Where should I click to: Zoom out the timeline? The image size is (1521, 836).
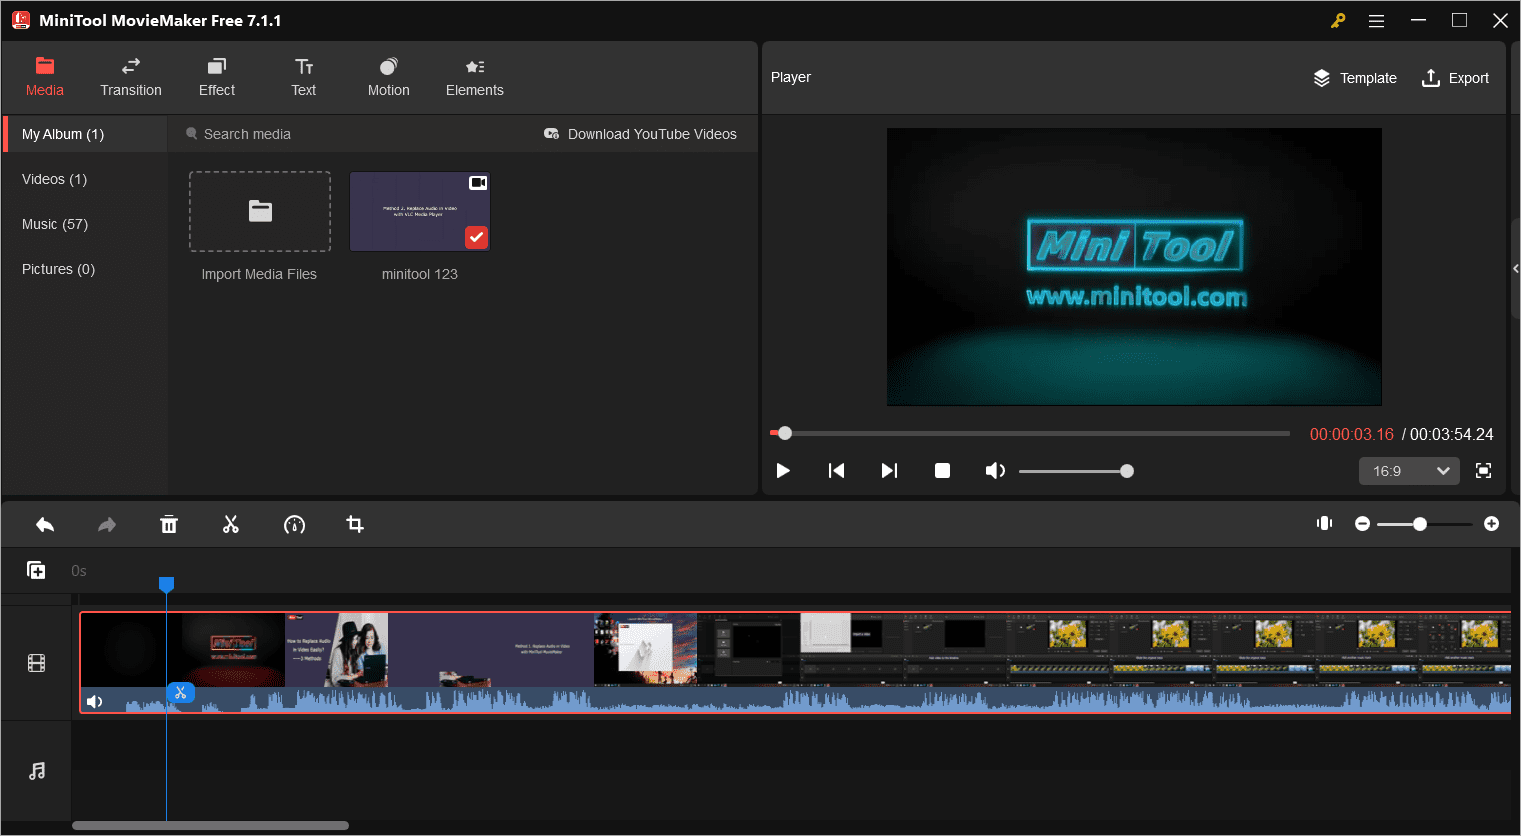tap(1362, 524)
